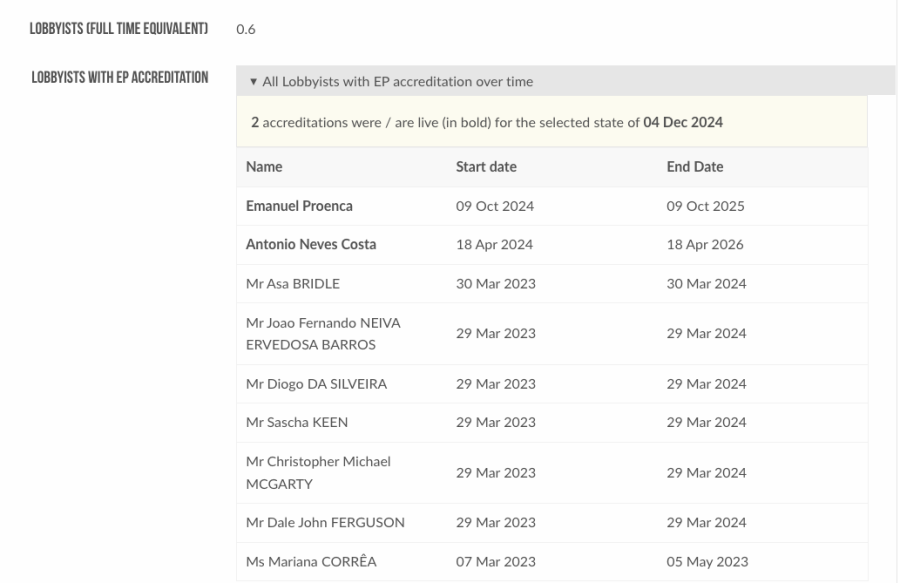Select Emanuel Proenca name entry
The width and height of the screenshot is (900, 583).
coord(299,206)
